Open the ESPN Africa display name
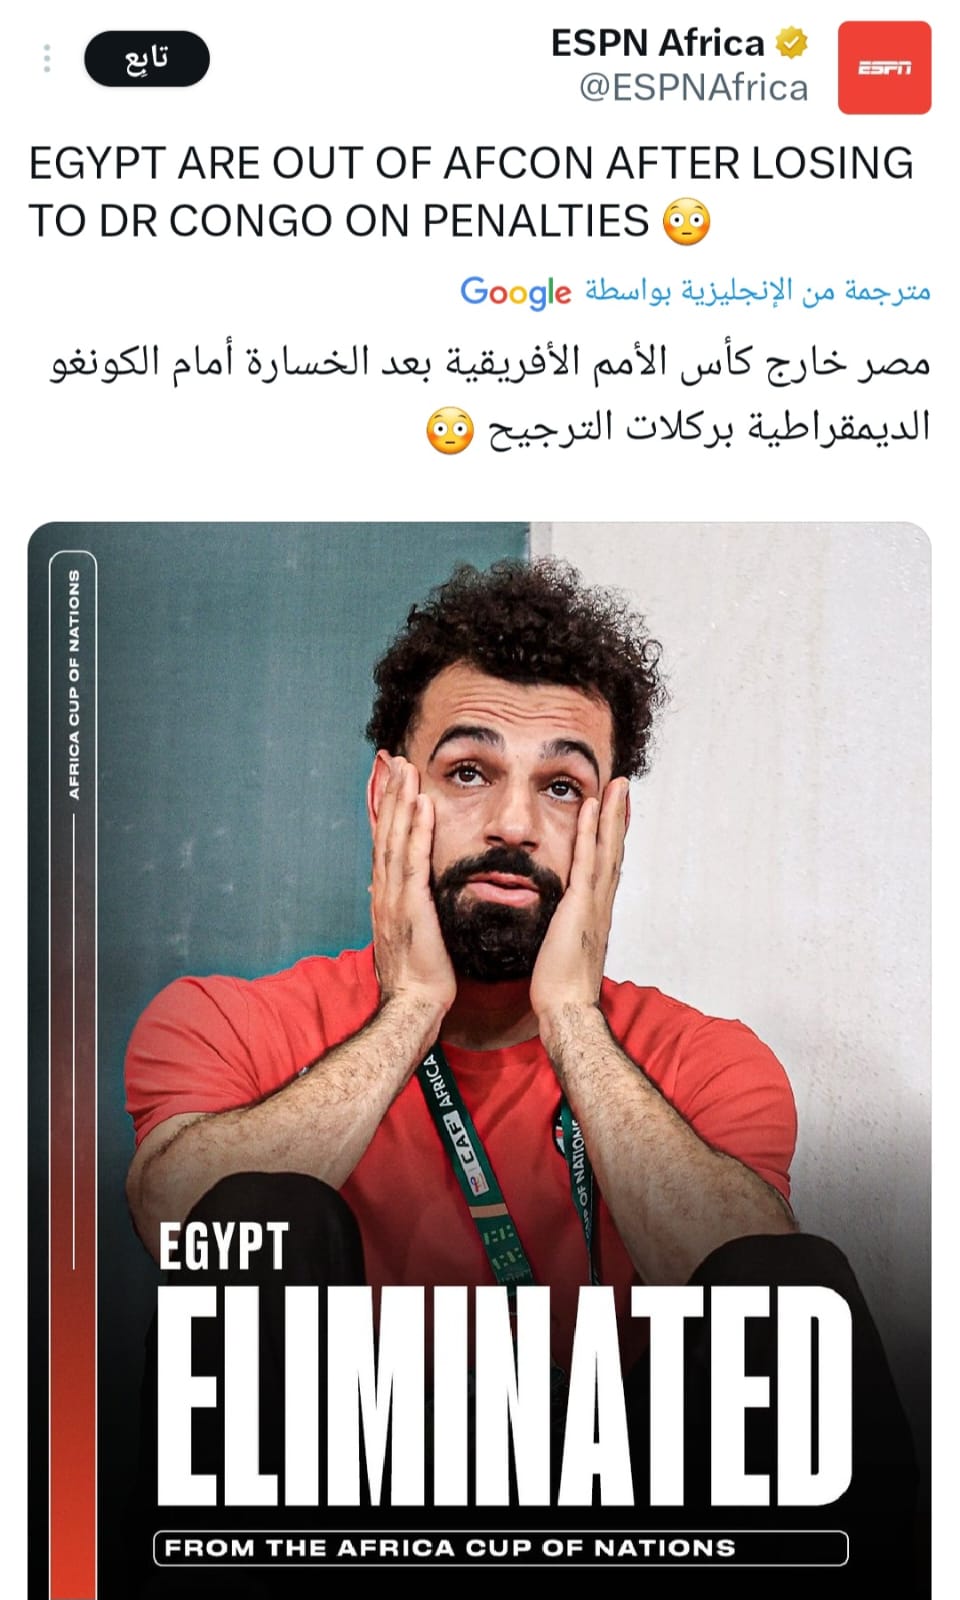 click(658, 43)
